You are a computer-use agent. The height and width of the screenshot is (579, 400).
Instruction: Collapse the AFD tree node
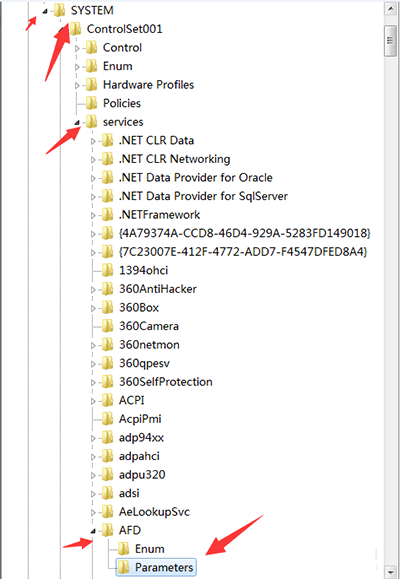[93, 531]
